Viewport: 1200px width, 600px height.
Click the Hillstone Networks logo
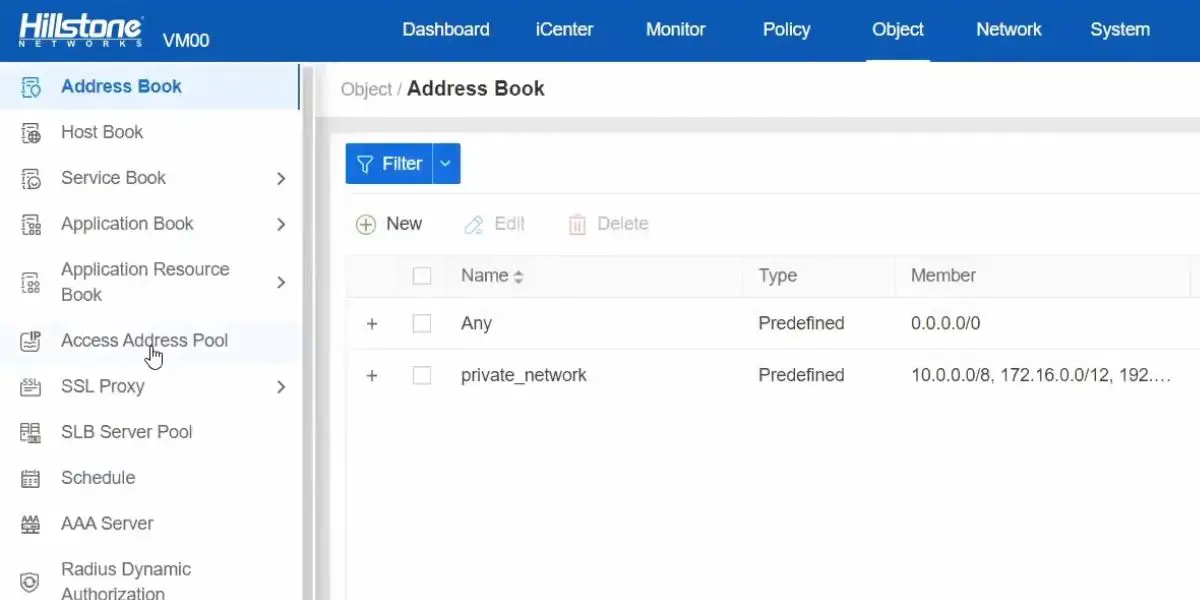pyautogui.click(x=80, y=31)
